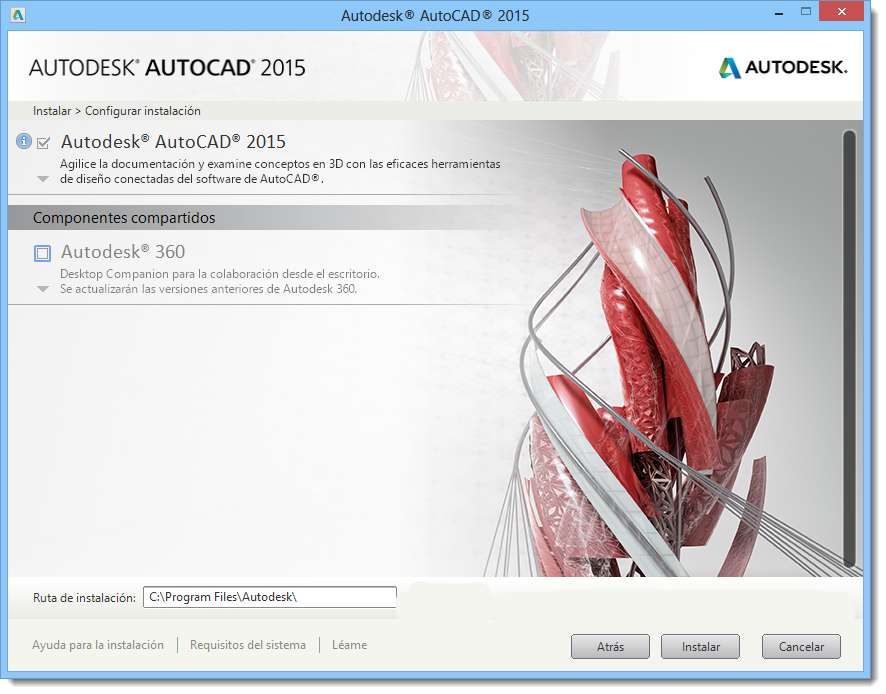Click the Ruta de instalación path field
Screen dimensions: 886x694
[270, 597]
